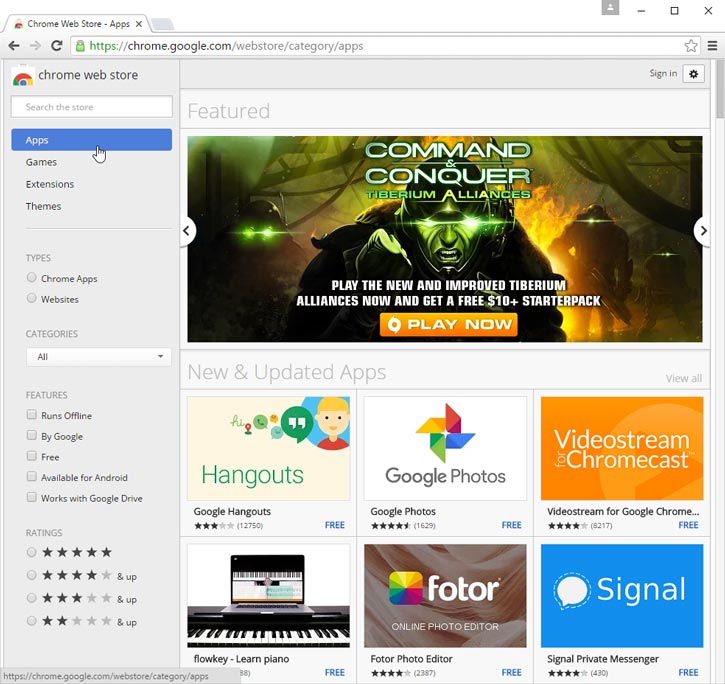This screenshot has height=684, width=725.
Task: Open the Google Photos app tile
Action: point(445,448)
